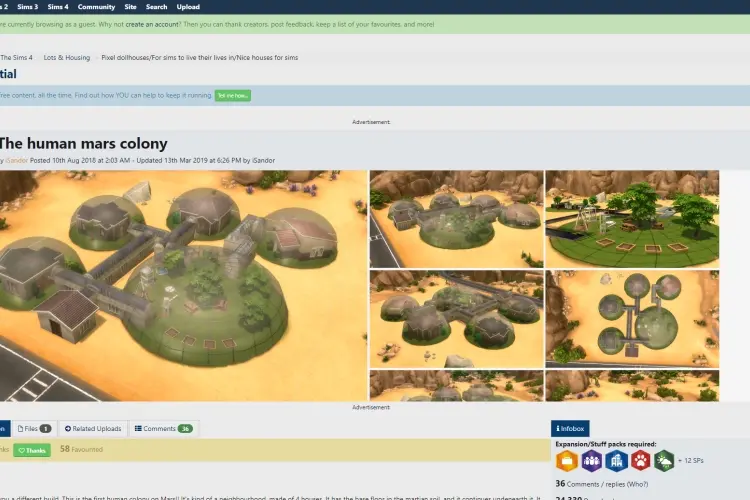Open thumbnail showing playground and trees
Image resolution: width=750 pixels, height=500 pixels.
[632, 219]
